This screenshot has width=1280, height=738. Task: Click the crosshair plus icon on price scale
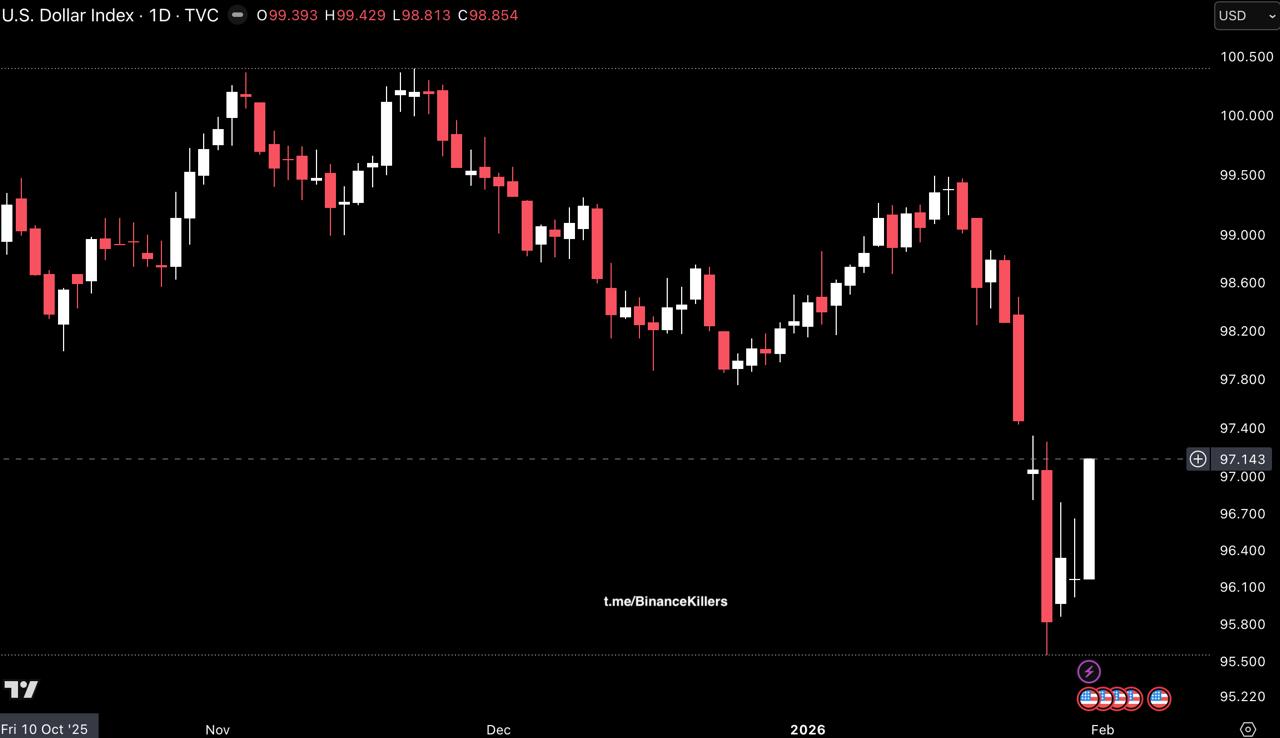click(x=1197, y=459)
